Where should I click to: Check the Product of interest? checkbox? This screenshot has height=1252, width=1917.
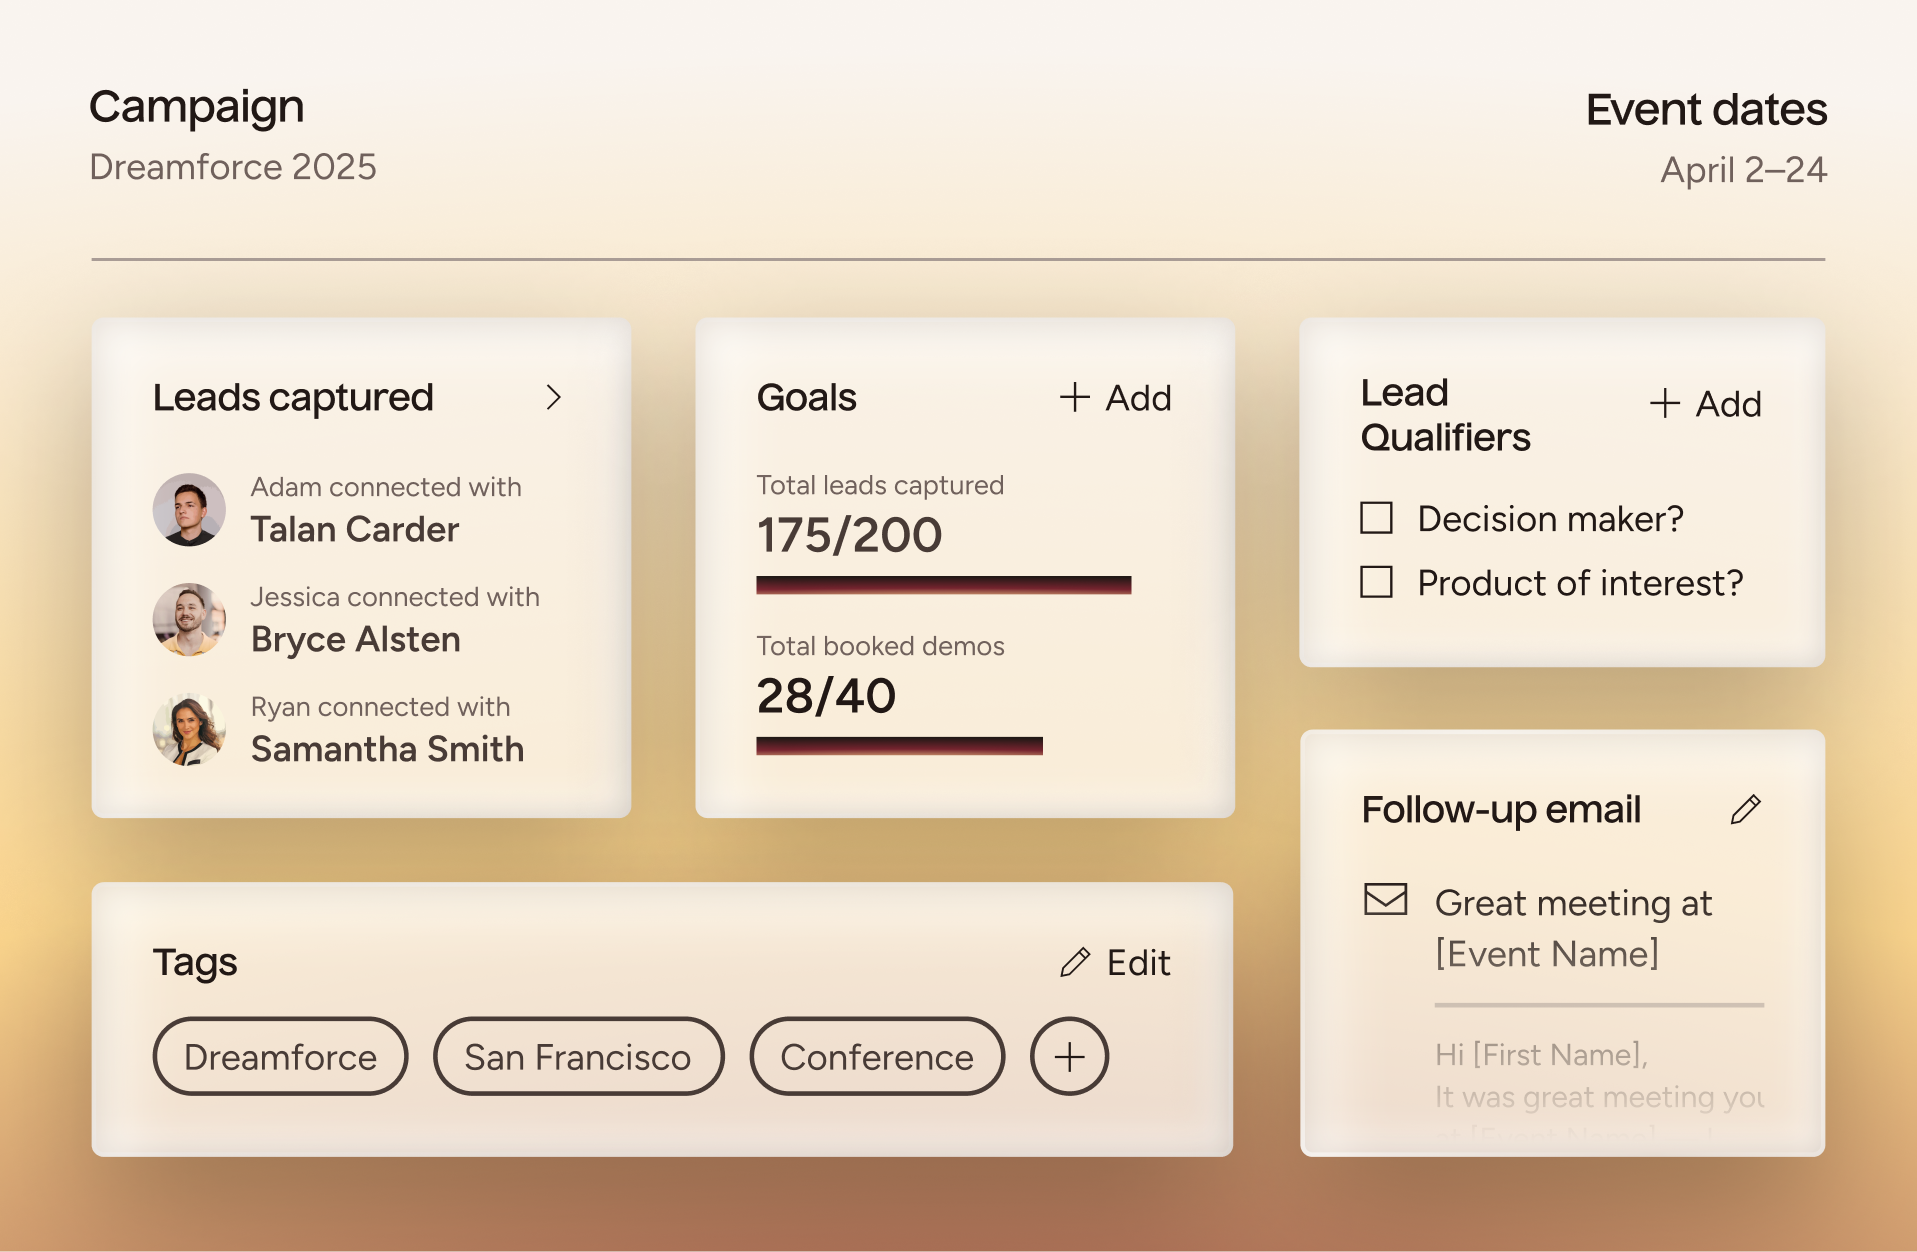1377,582
